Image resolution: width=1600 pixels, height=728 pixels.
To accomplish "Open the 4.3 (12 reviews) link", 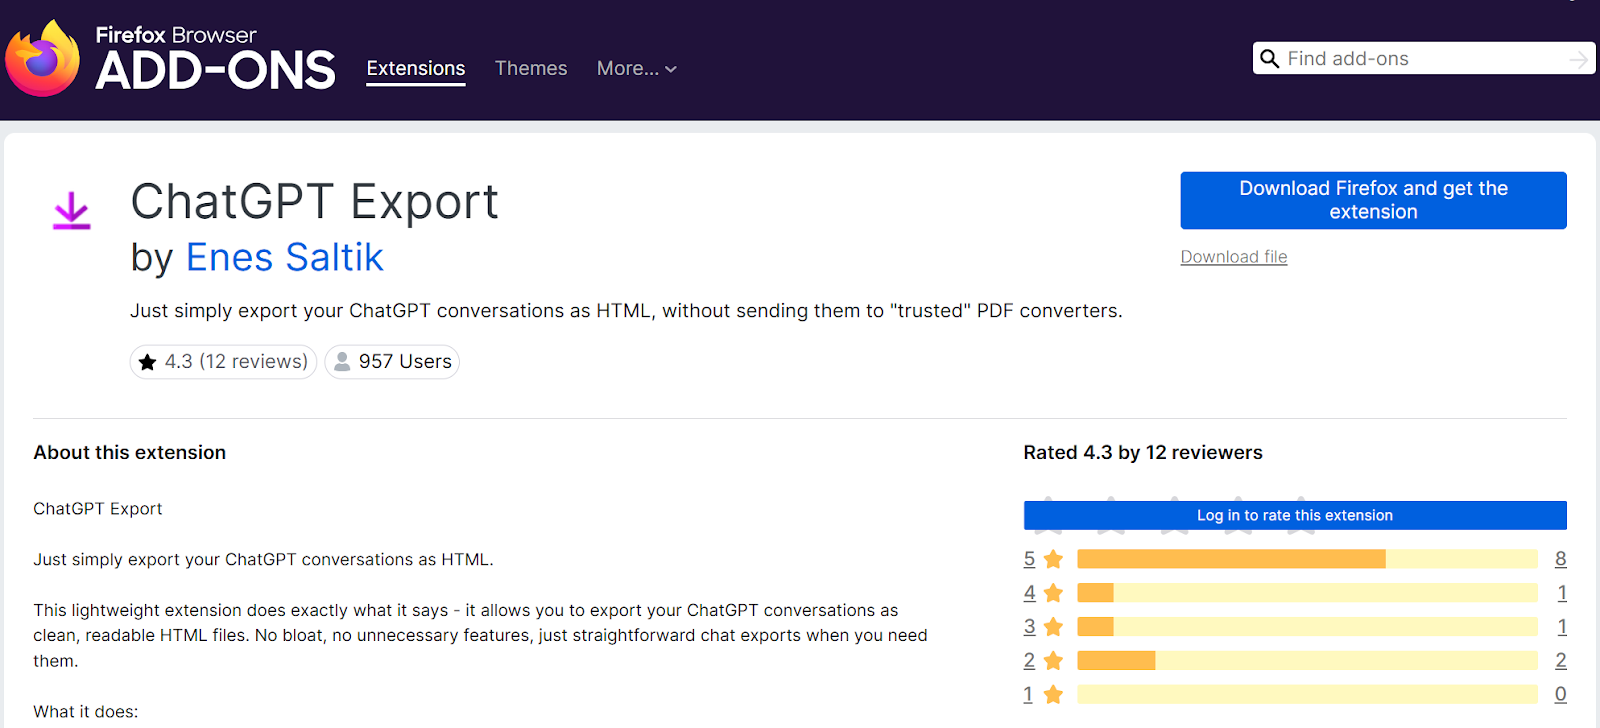I will (x=236, y=362).
